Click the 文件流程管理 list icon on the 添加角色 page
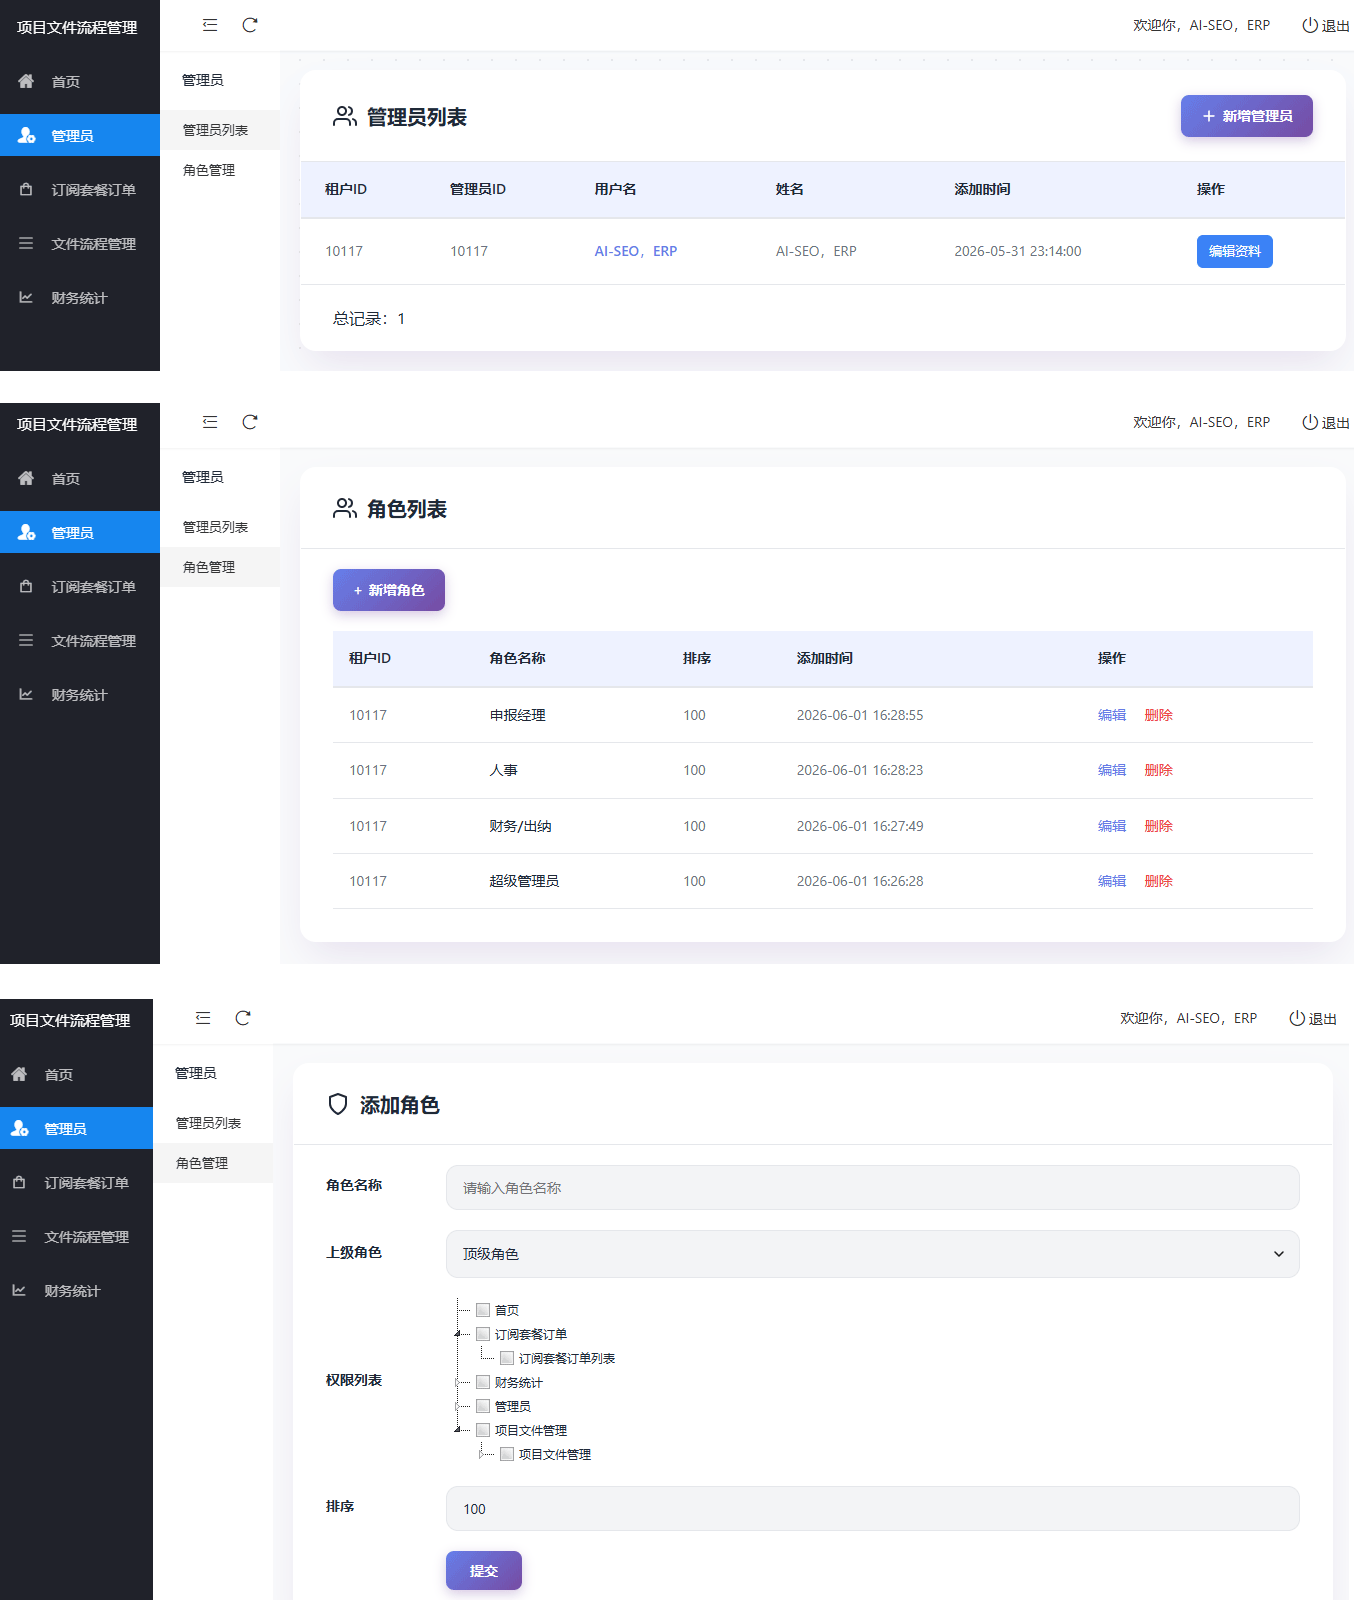 pyautogui.click(x=19, y=1236)
